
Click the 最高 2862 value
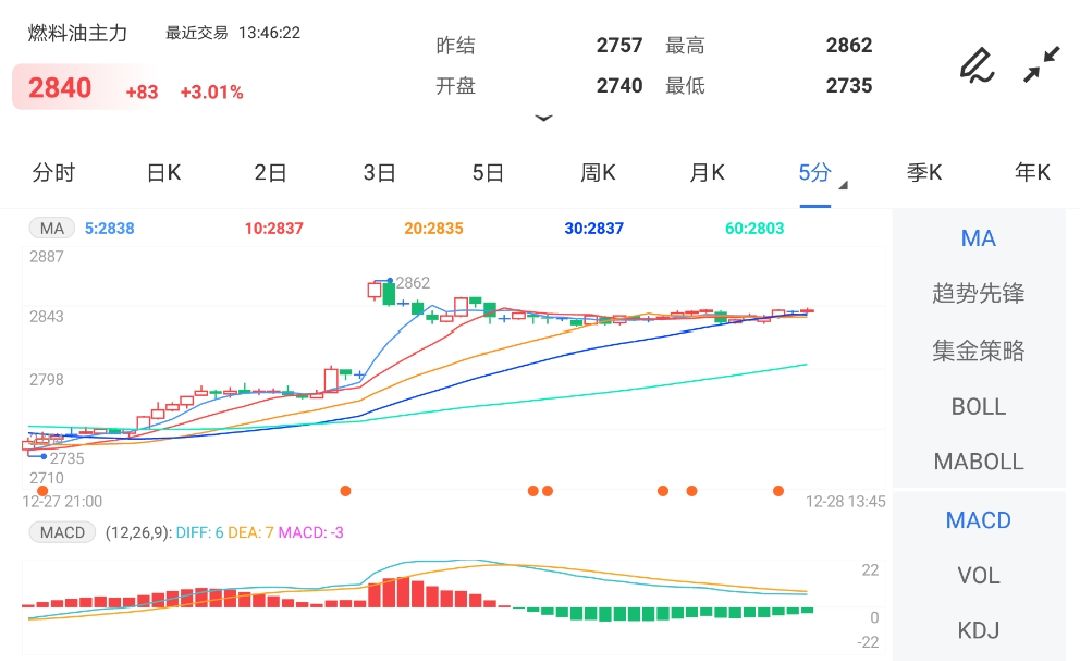click(x=849, y=45)
